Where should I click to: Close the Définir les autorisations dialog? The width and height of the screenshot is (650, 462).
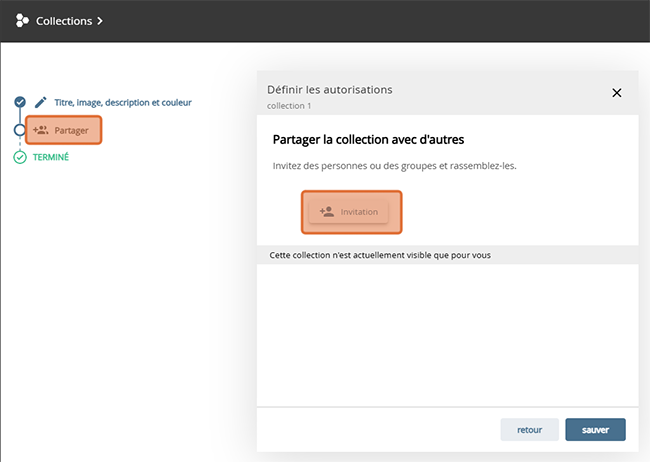click(x=616, y=93)
